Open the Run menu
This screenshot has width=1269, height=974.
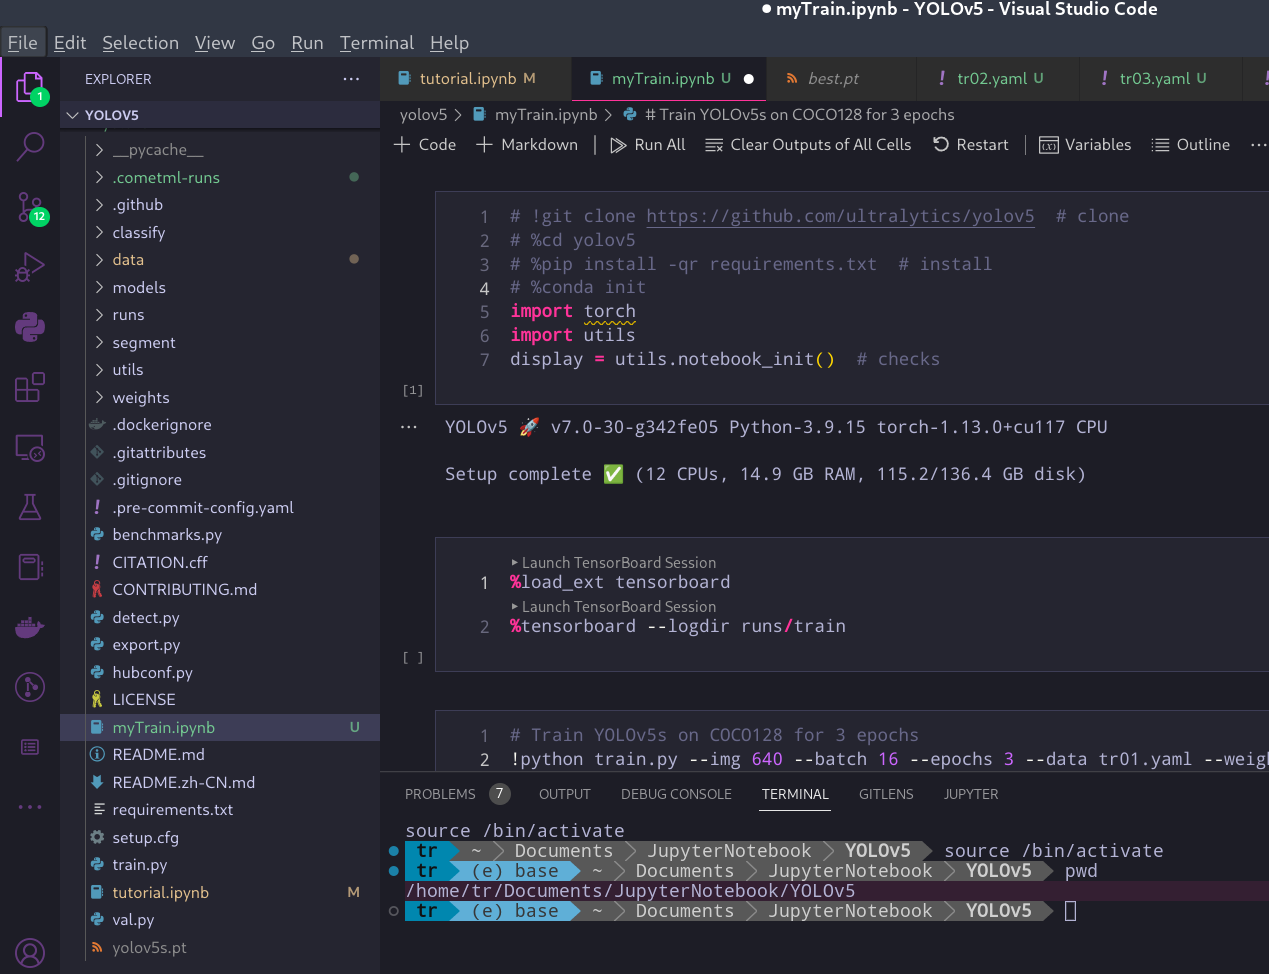click(x=307, y=43)
